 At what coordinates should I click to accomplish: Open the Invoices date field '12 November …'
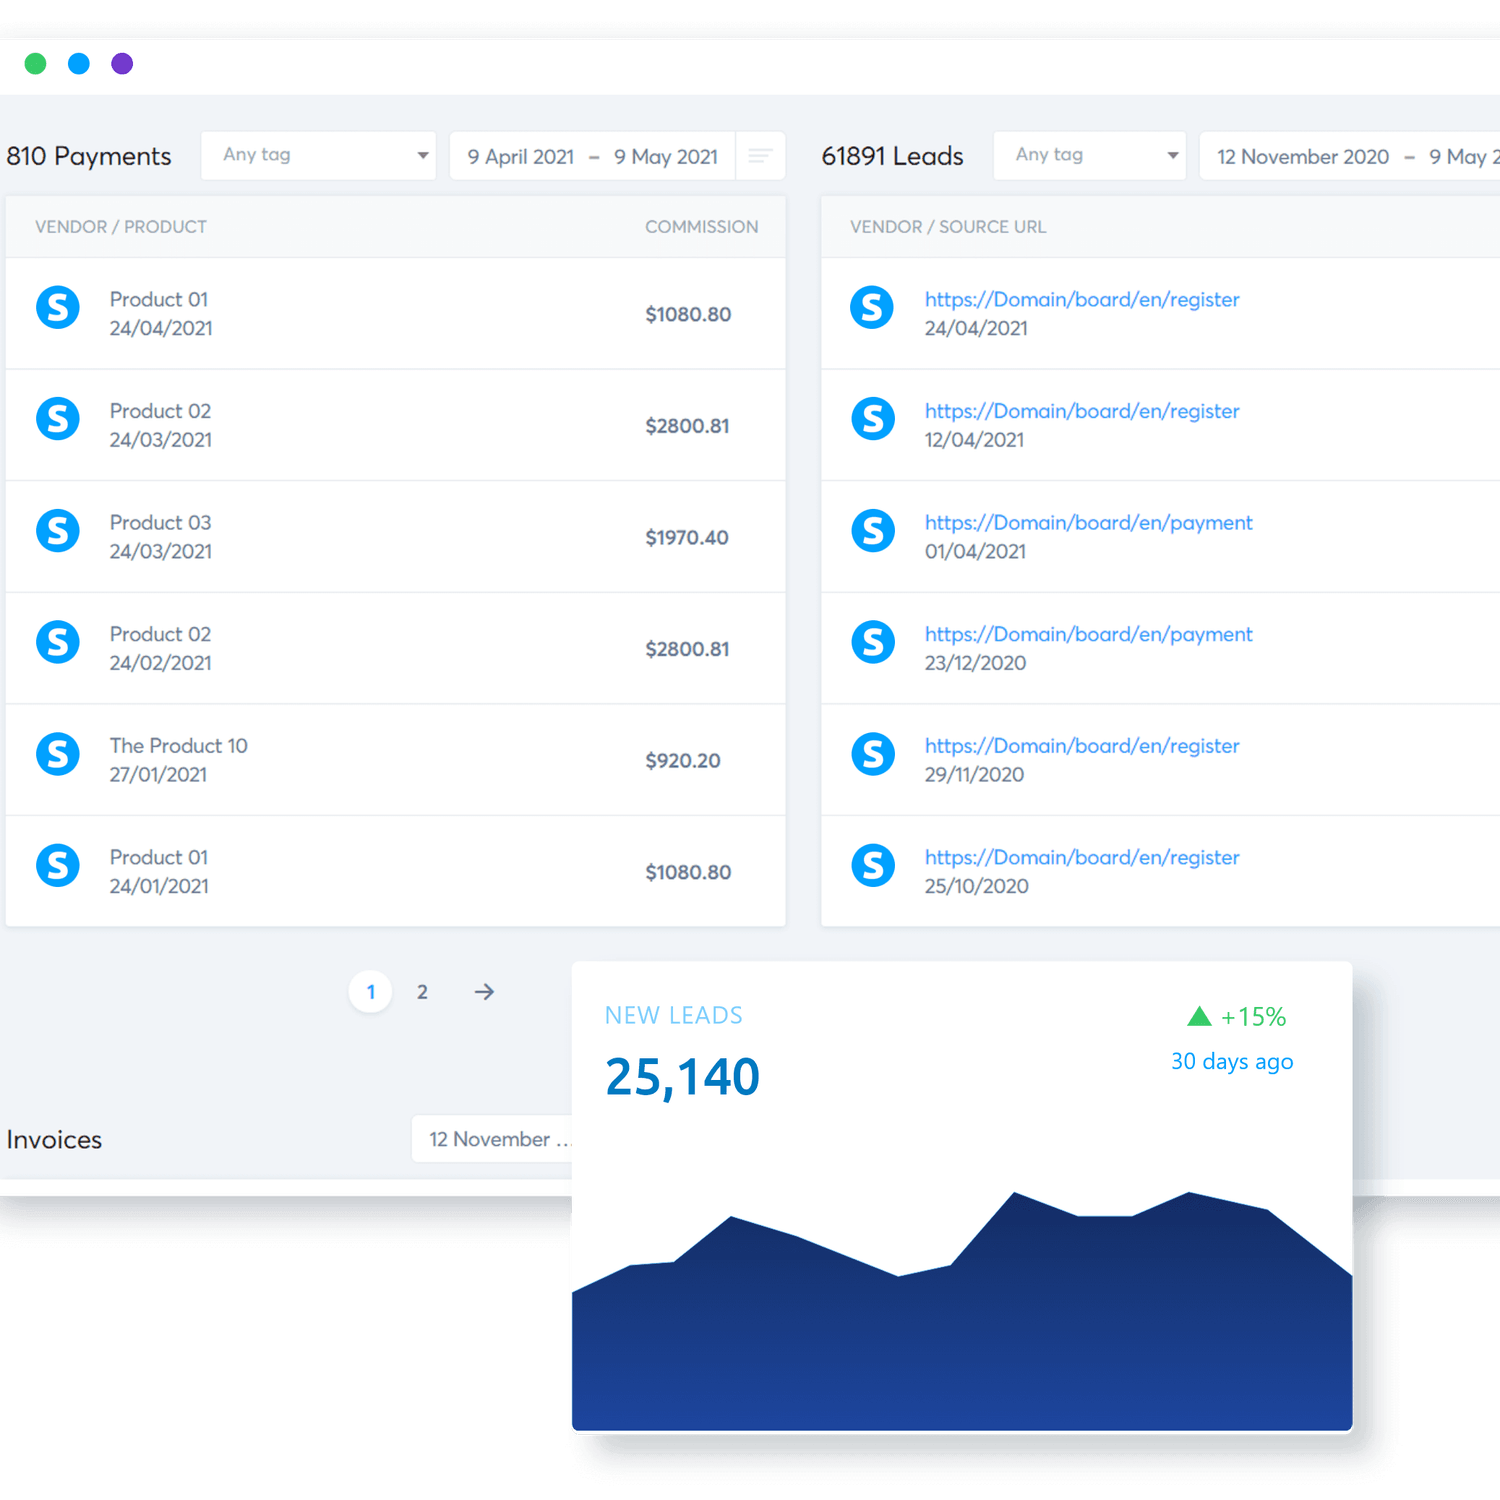pyautogui.click(x=492, y=1139)
